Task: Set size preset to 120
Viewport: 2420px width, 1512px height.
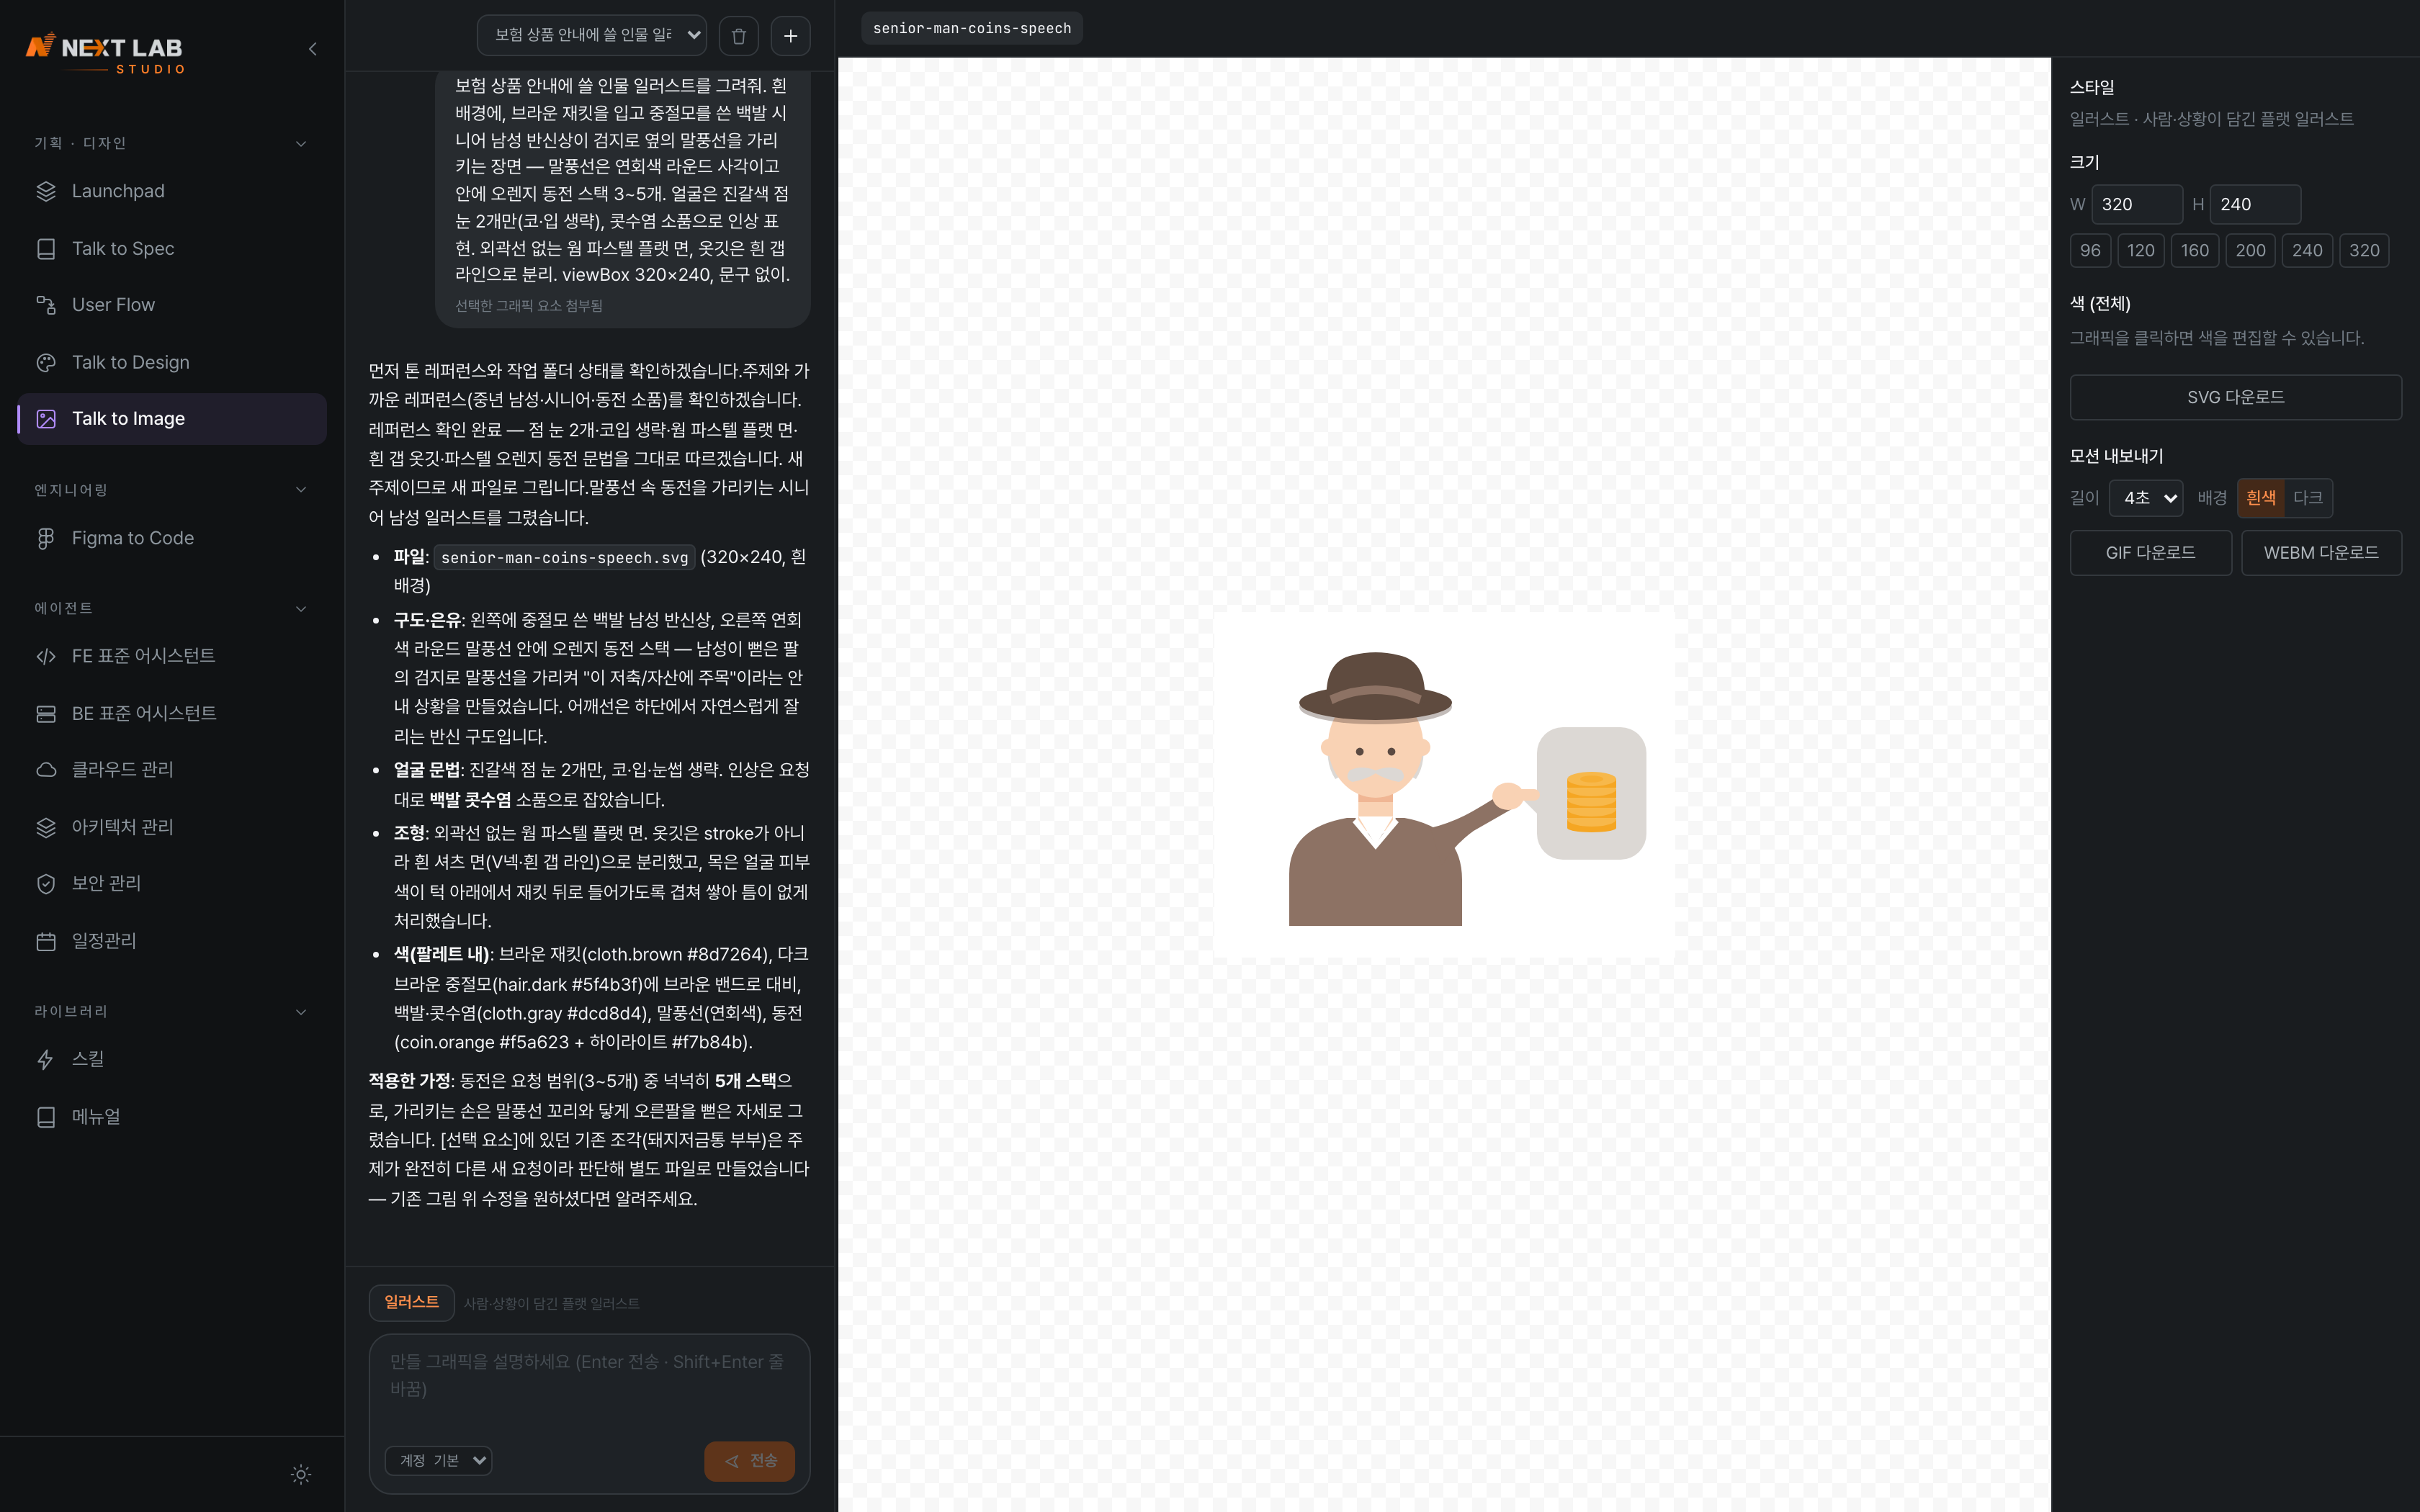Action: click(x=2140, y=251)
